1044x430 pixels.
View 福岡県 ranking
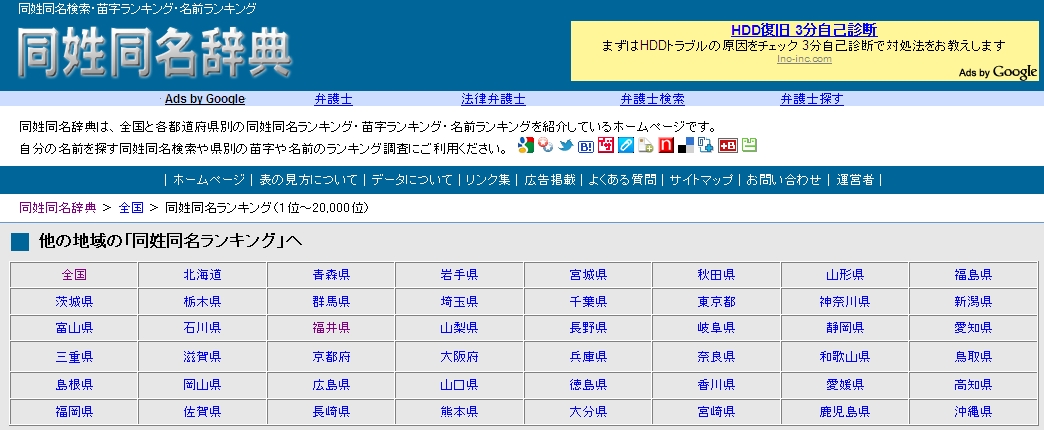pyautogui.click(x=74, y=411)
